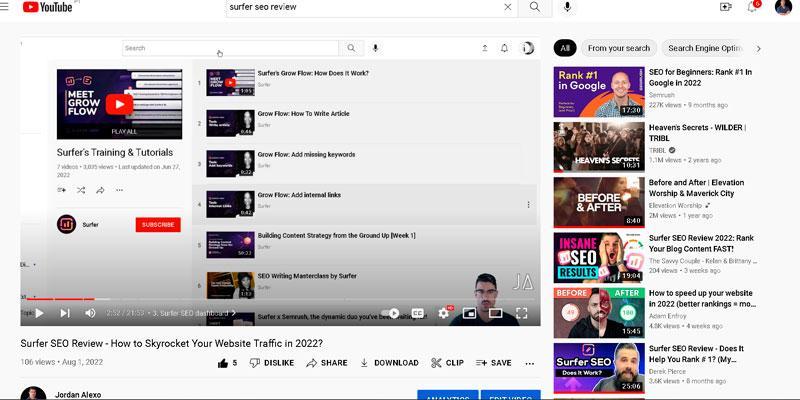Open the Create video icon
This screenshot has height=400, width=800.
point(726,7)
